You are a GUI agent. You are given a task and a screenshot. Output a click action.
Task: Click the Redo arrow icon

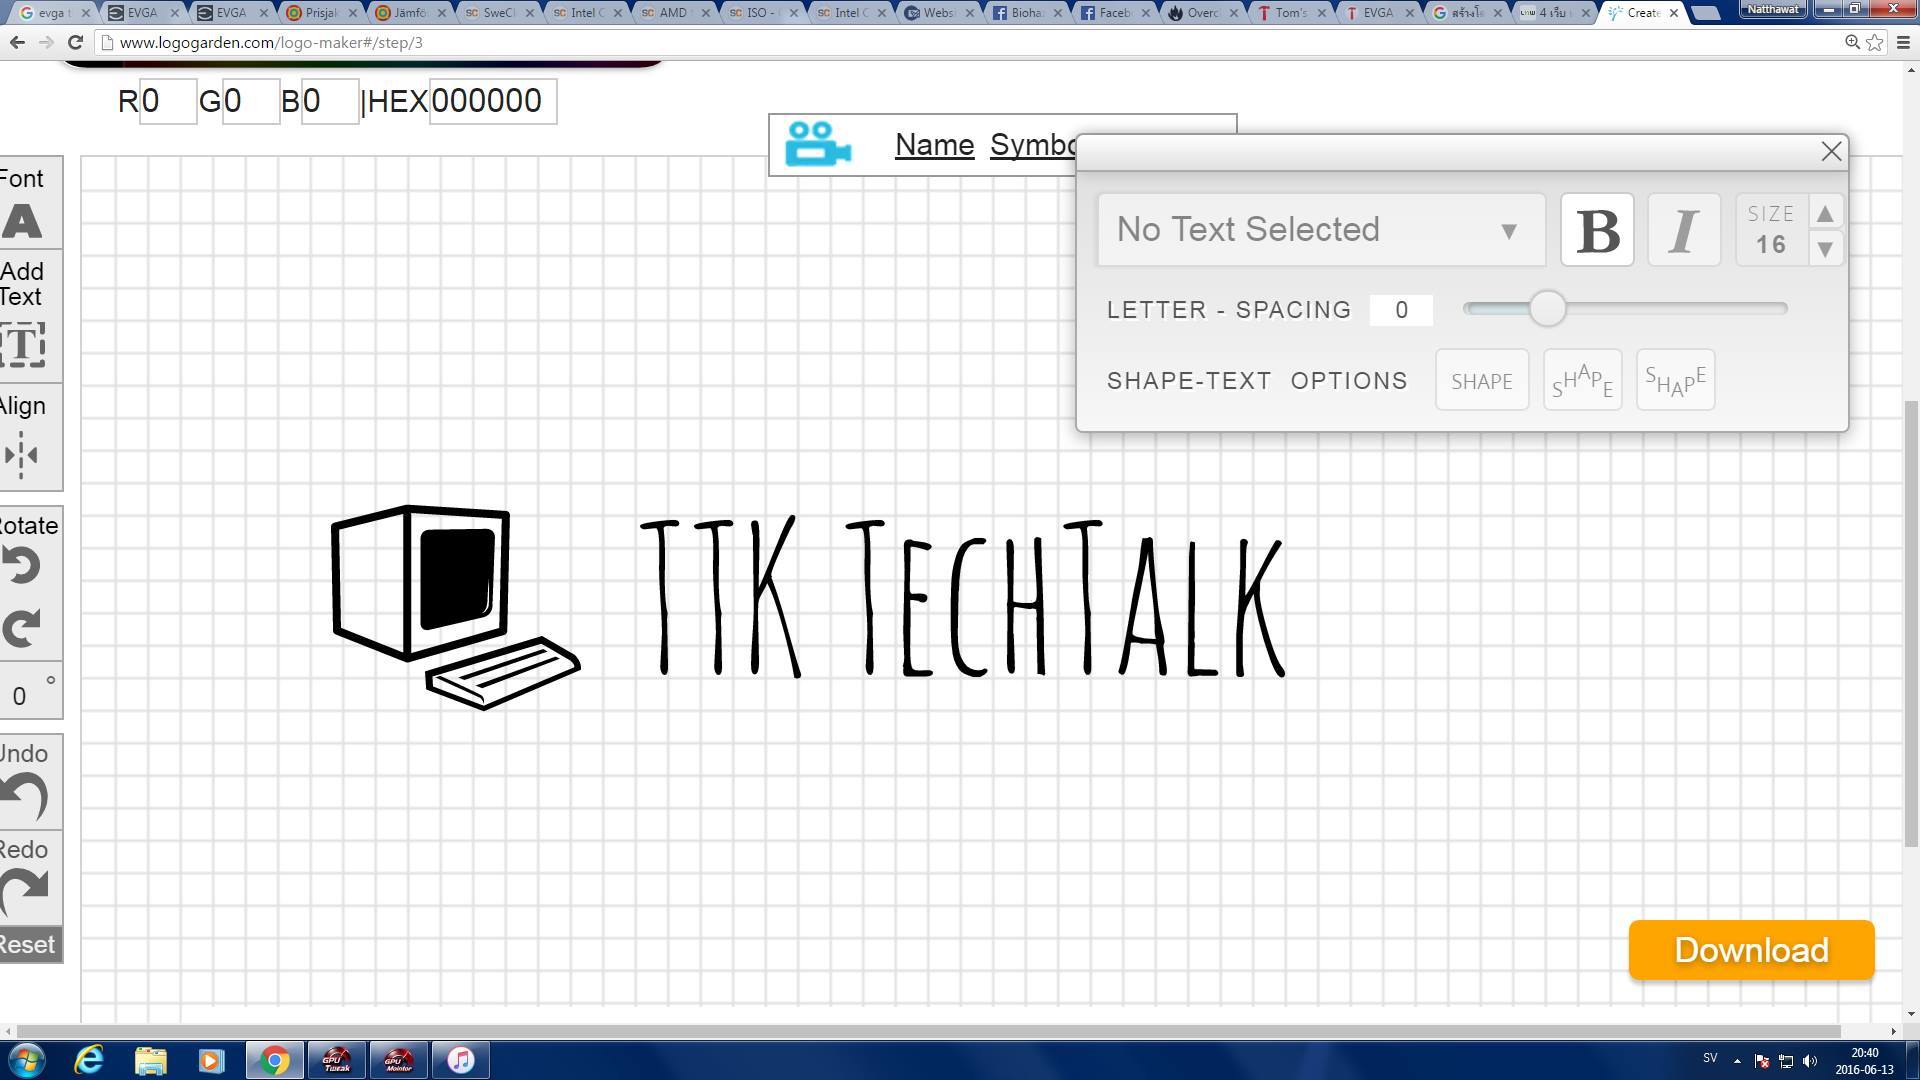pyautogui.click(x=24, y=892)
